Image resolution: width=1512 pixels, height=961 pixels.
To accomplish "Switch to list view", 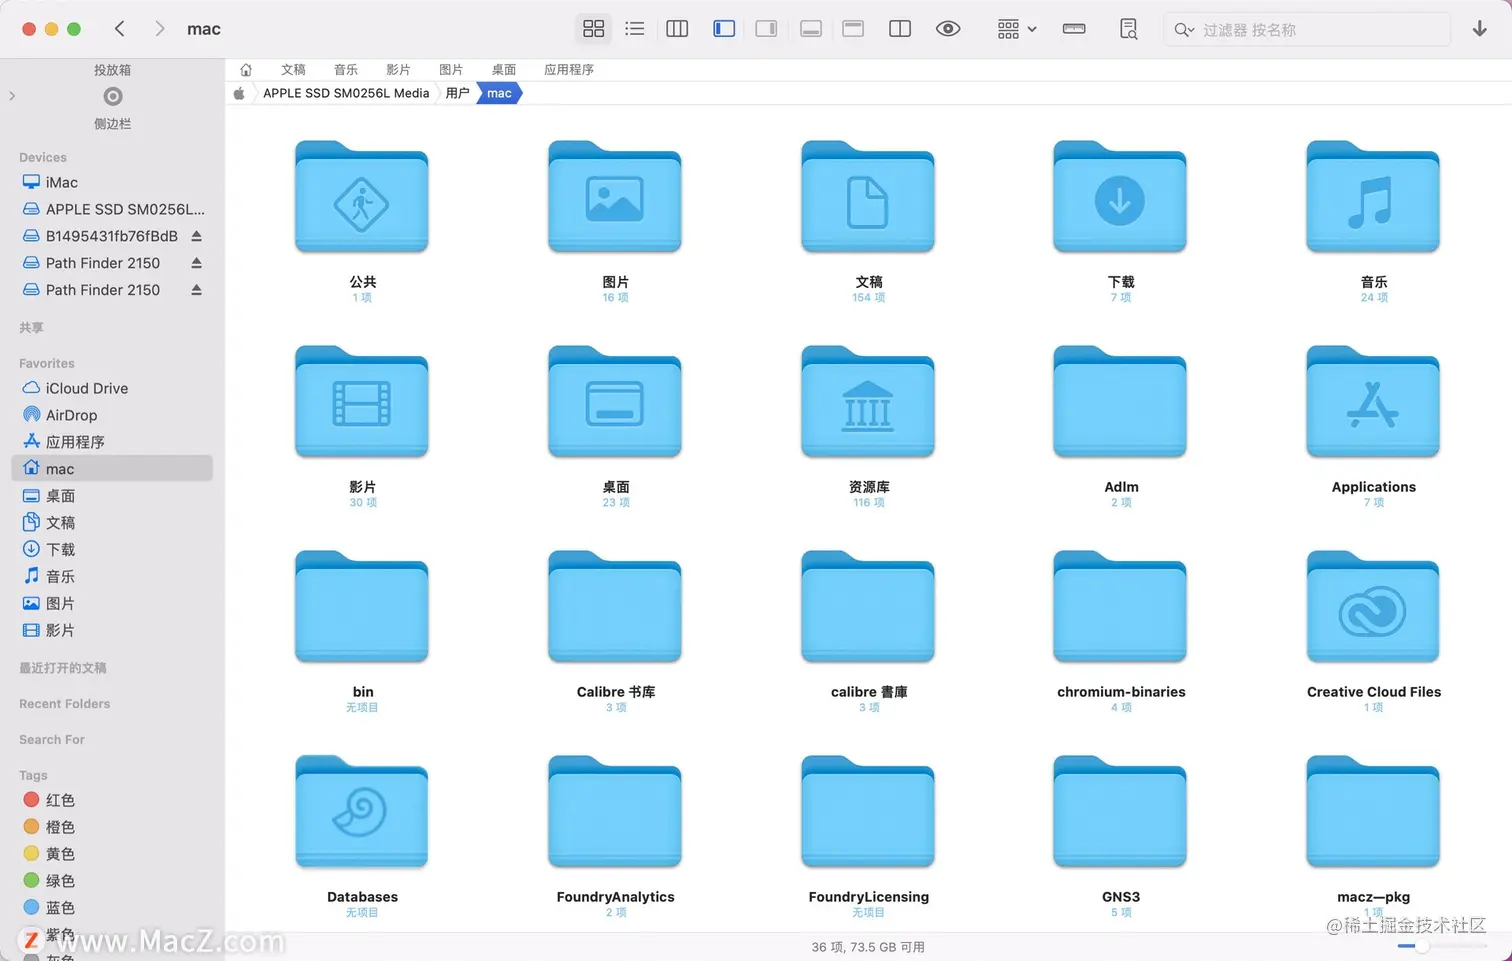I will [x=635, y=29].
